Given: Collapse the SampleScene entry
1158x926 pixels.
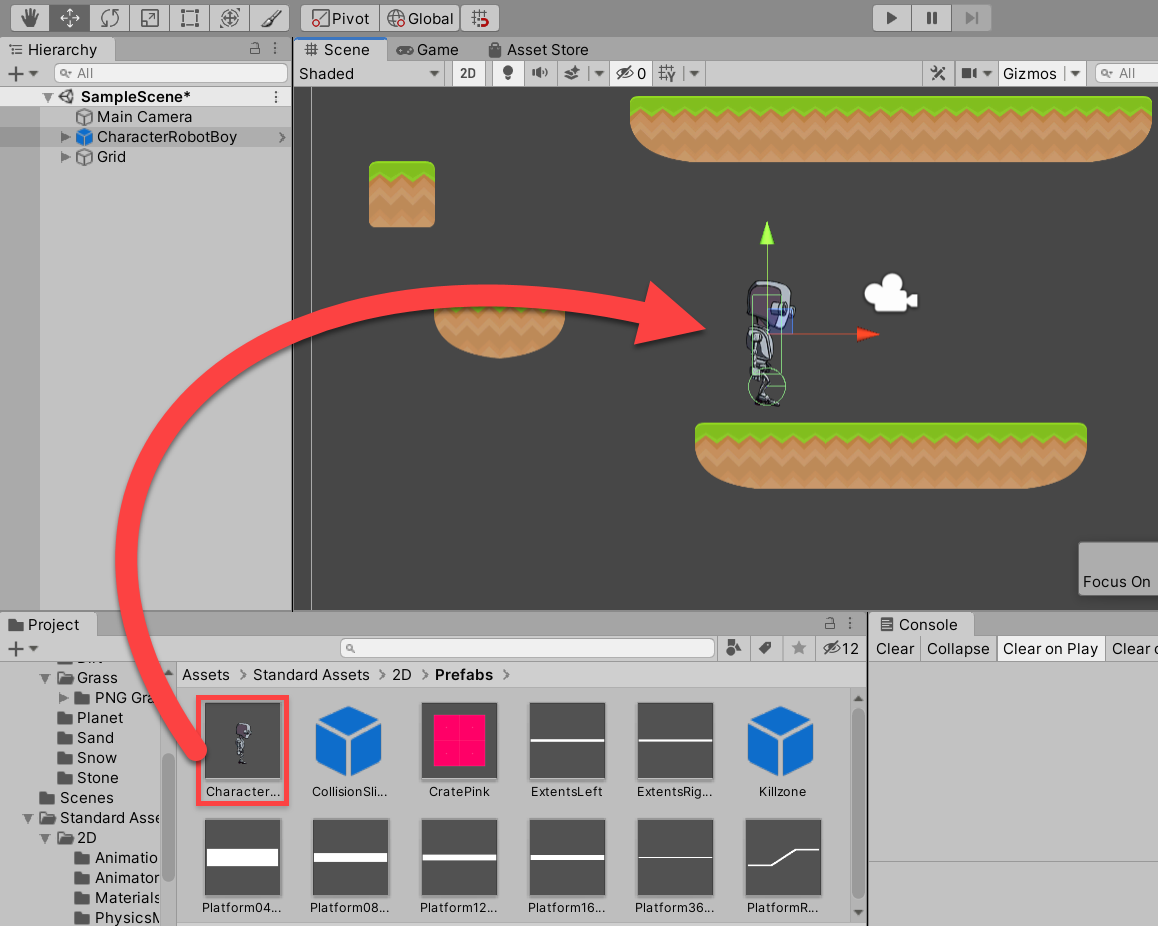Looking at the screenshot, I should [48, 97].
